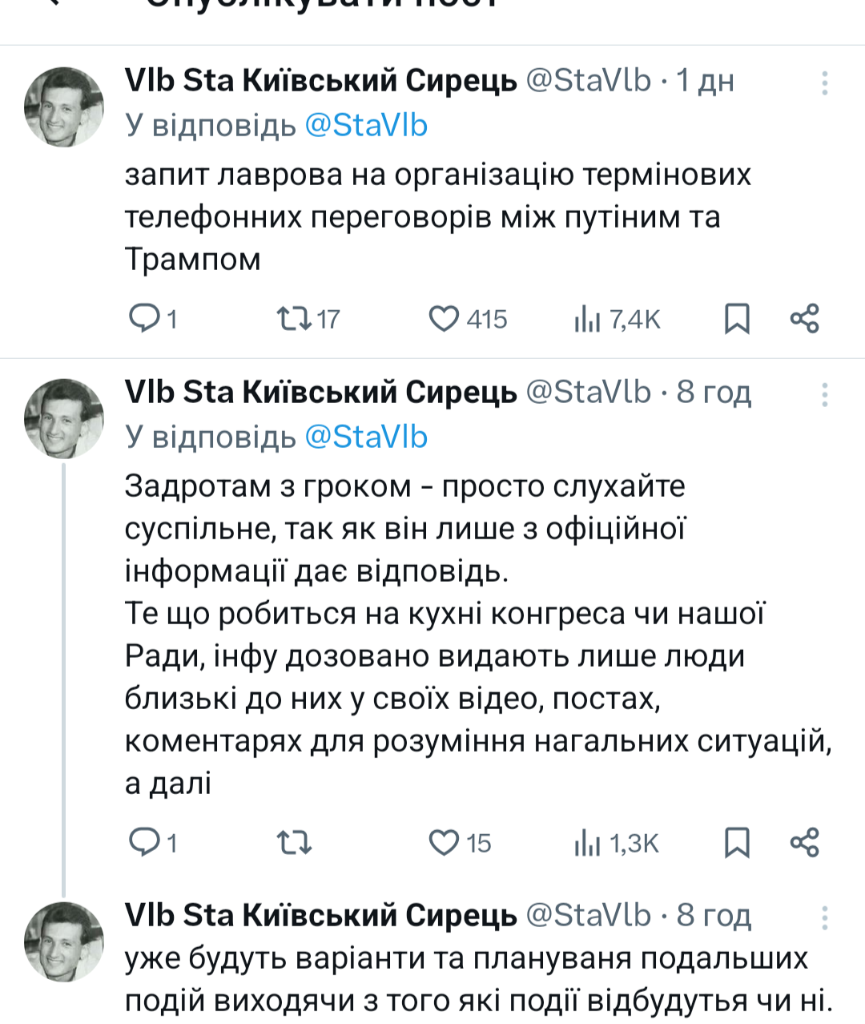Image resolution: width=865 pixels, height=1024 pixels.
Task: Tap @StaVlb reply link in the 'Задротам' post
Action: point(365,436)
